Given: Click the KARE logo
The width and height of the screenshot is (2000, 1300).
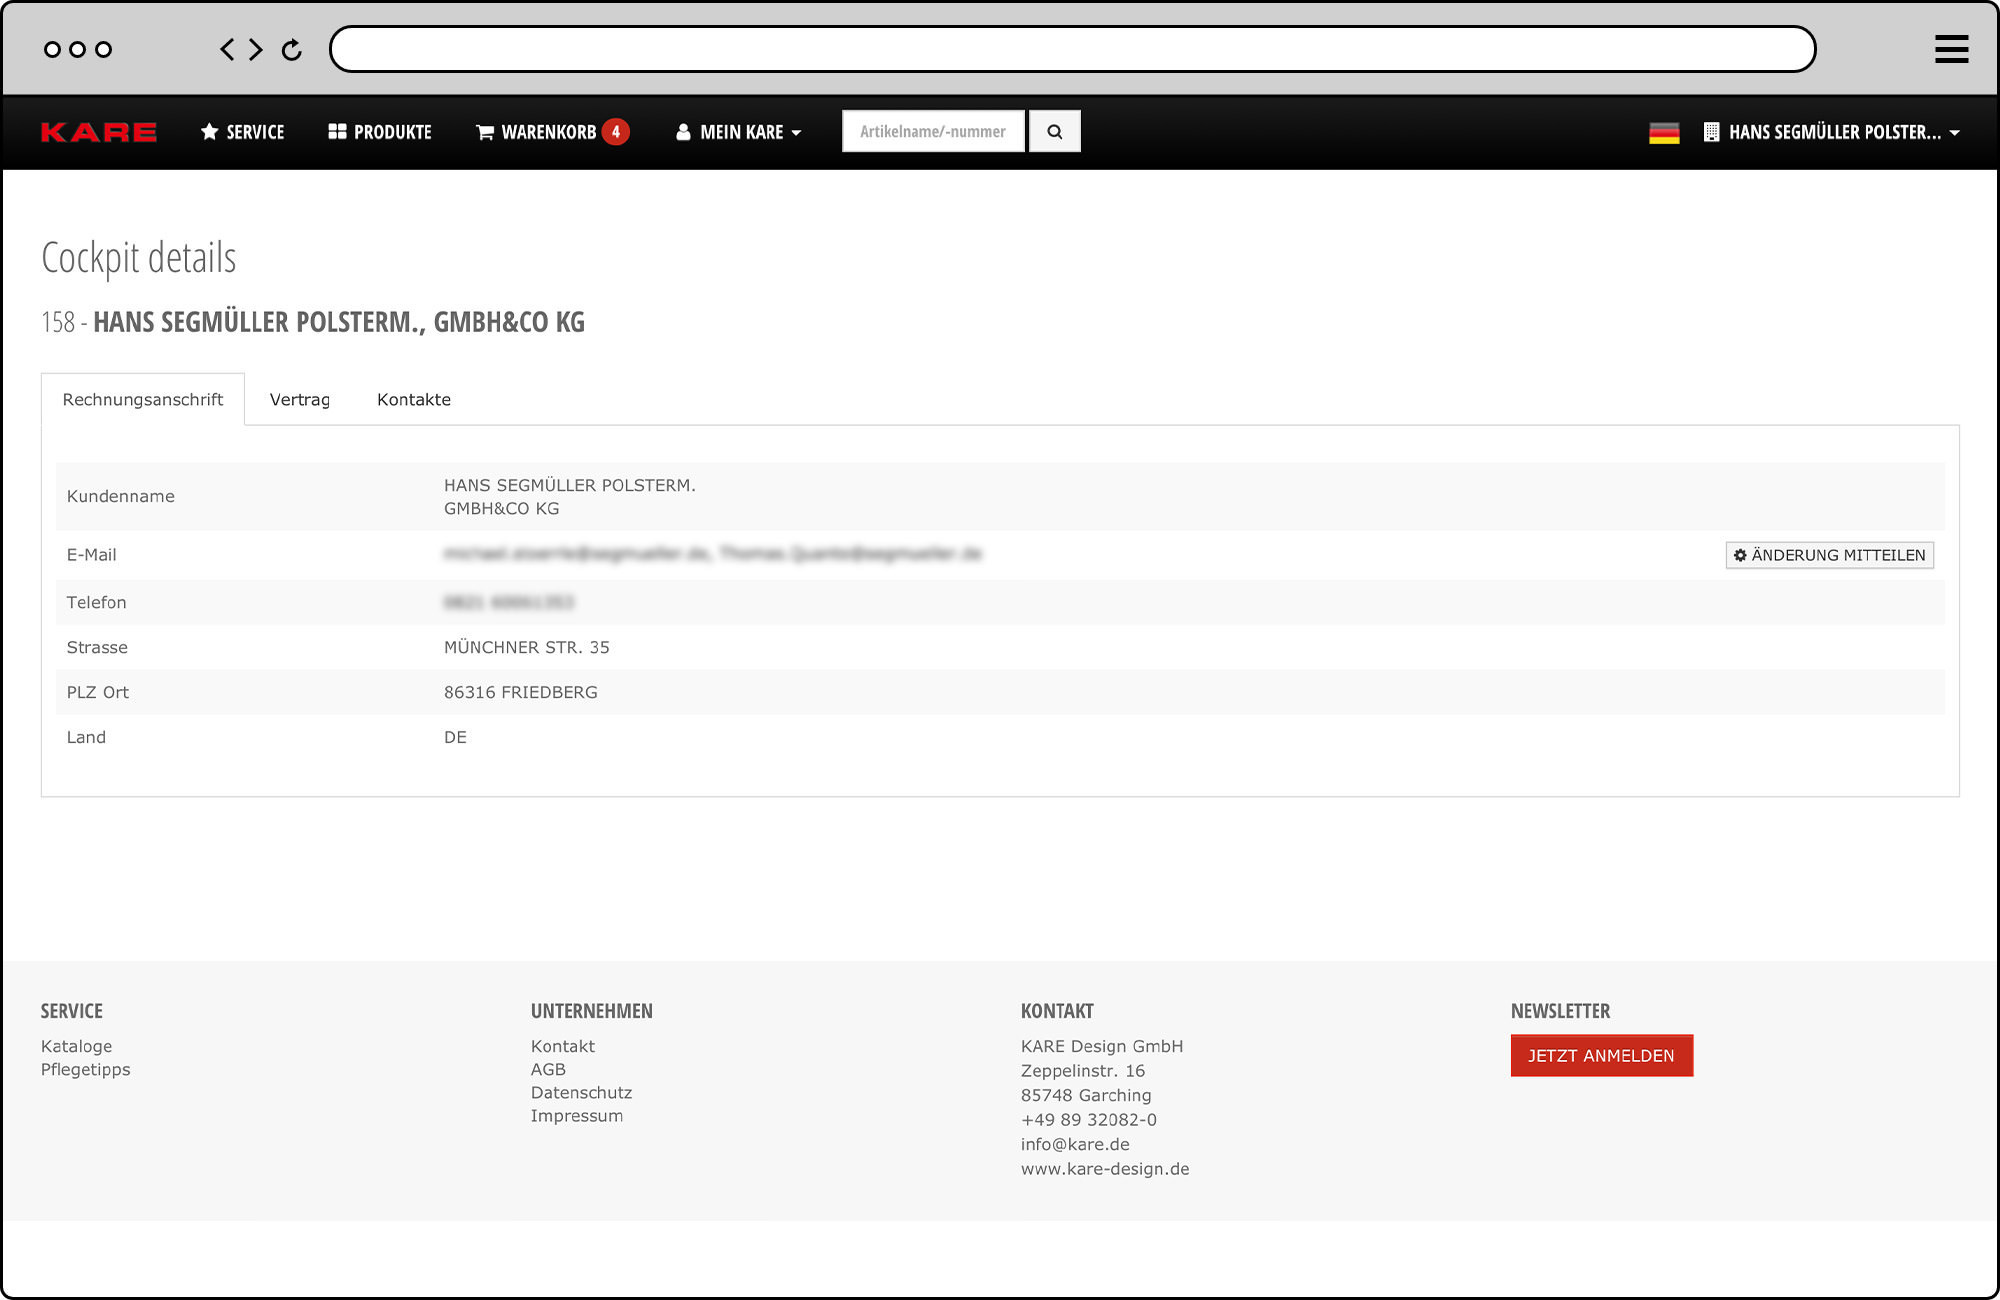Looking at the screenshot, I should click(98, 132).
